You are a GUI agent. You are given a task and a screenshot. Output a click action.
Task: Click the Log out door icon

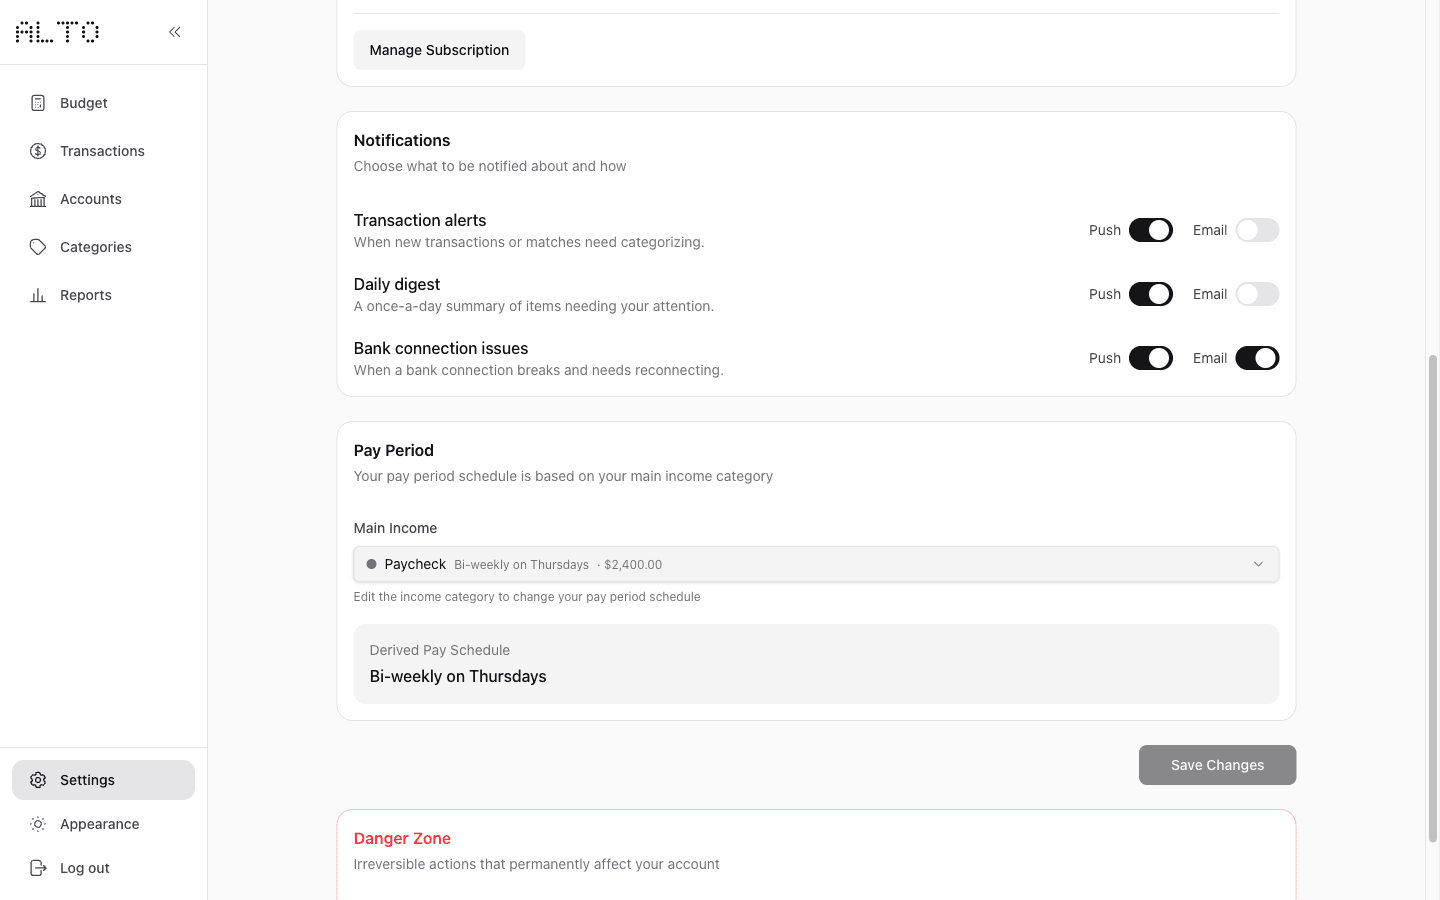[38, 868]
